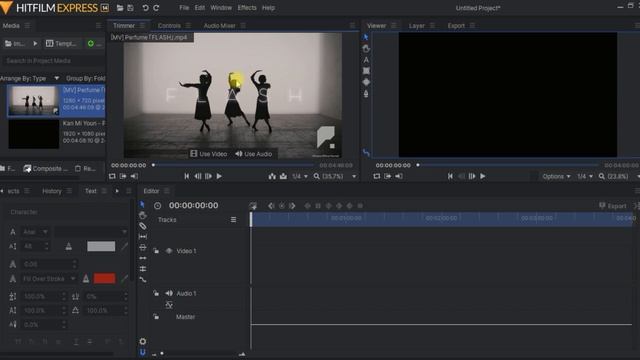Toggle Video 1 track visibility eye
The image size is (640, 360).
(x=169, y=251)
